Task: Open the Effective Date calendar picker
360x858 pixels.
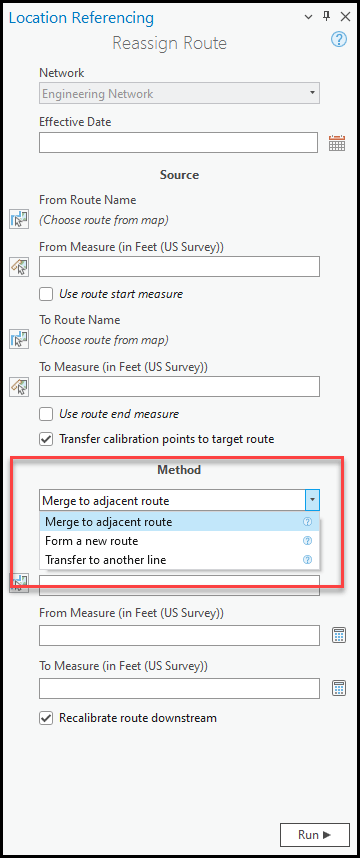Action: (336, 143)
